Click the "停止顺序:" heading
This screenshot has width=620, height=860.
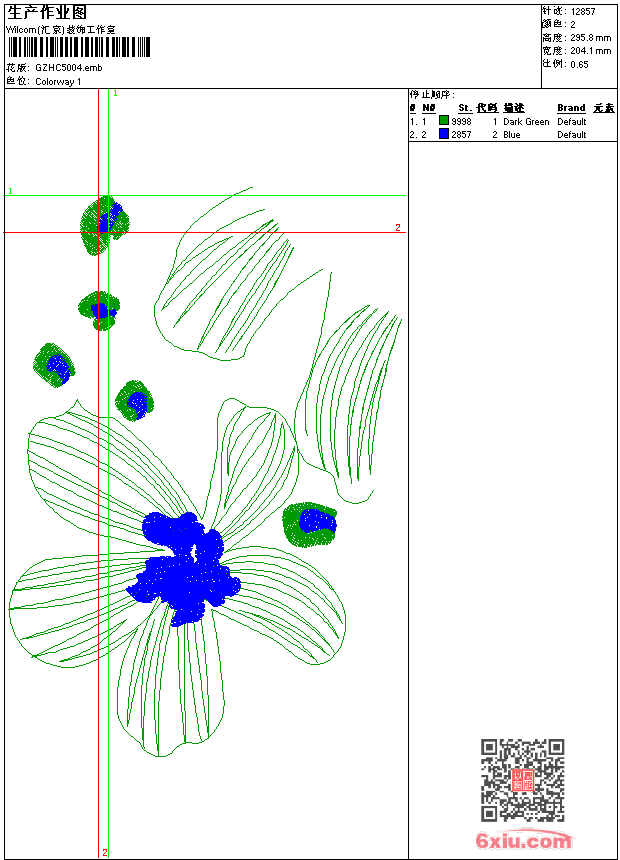coord(432,95)
